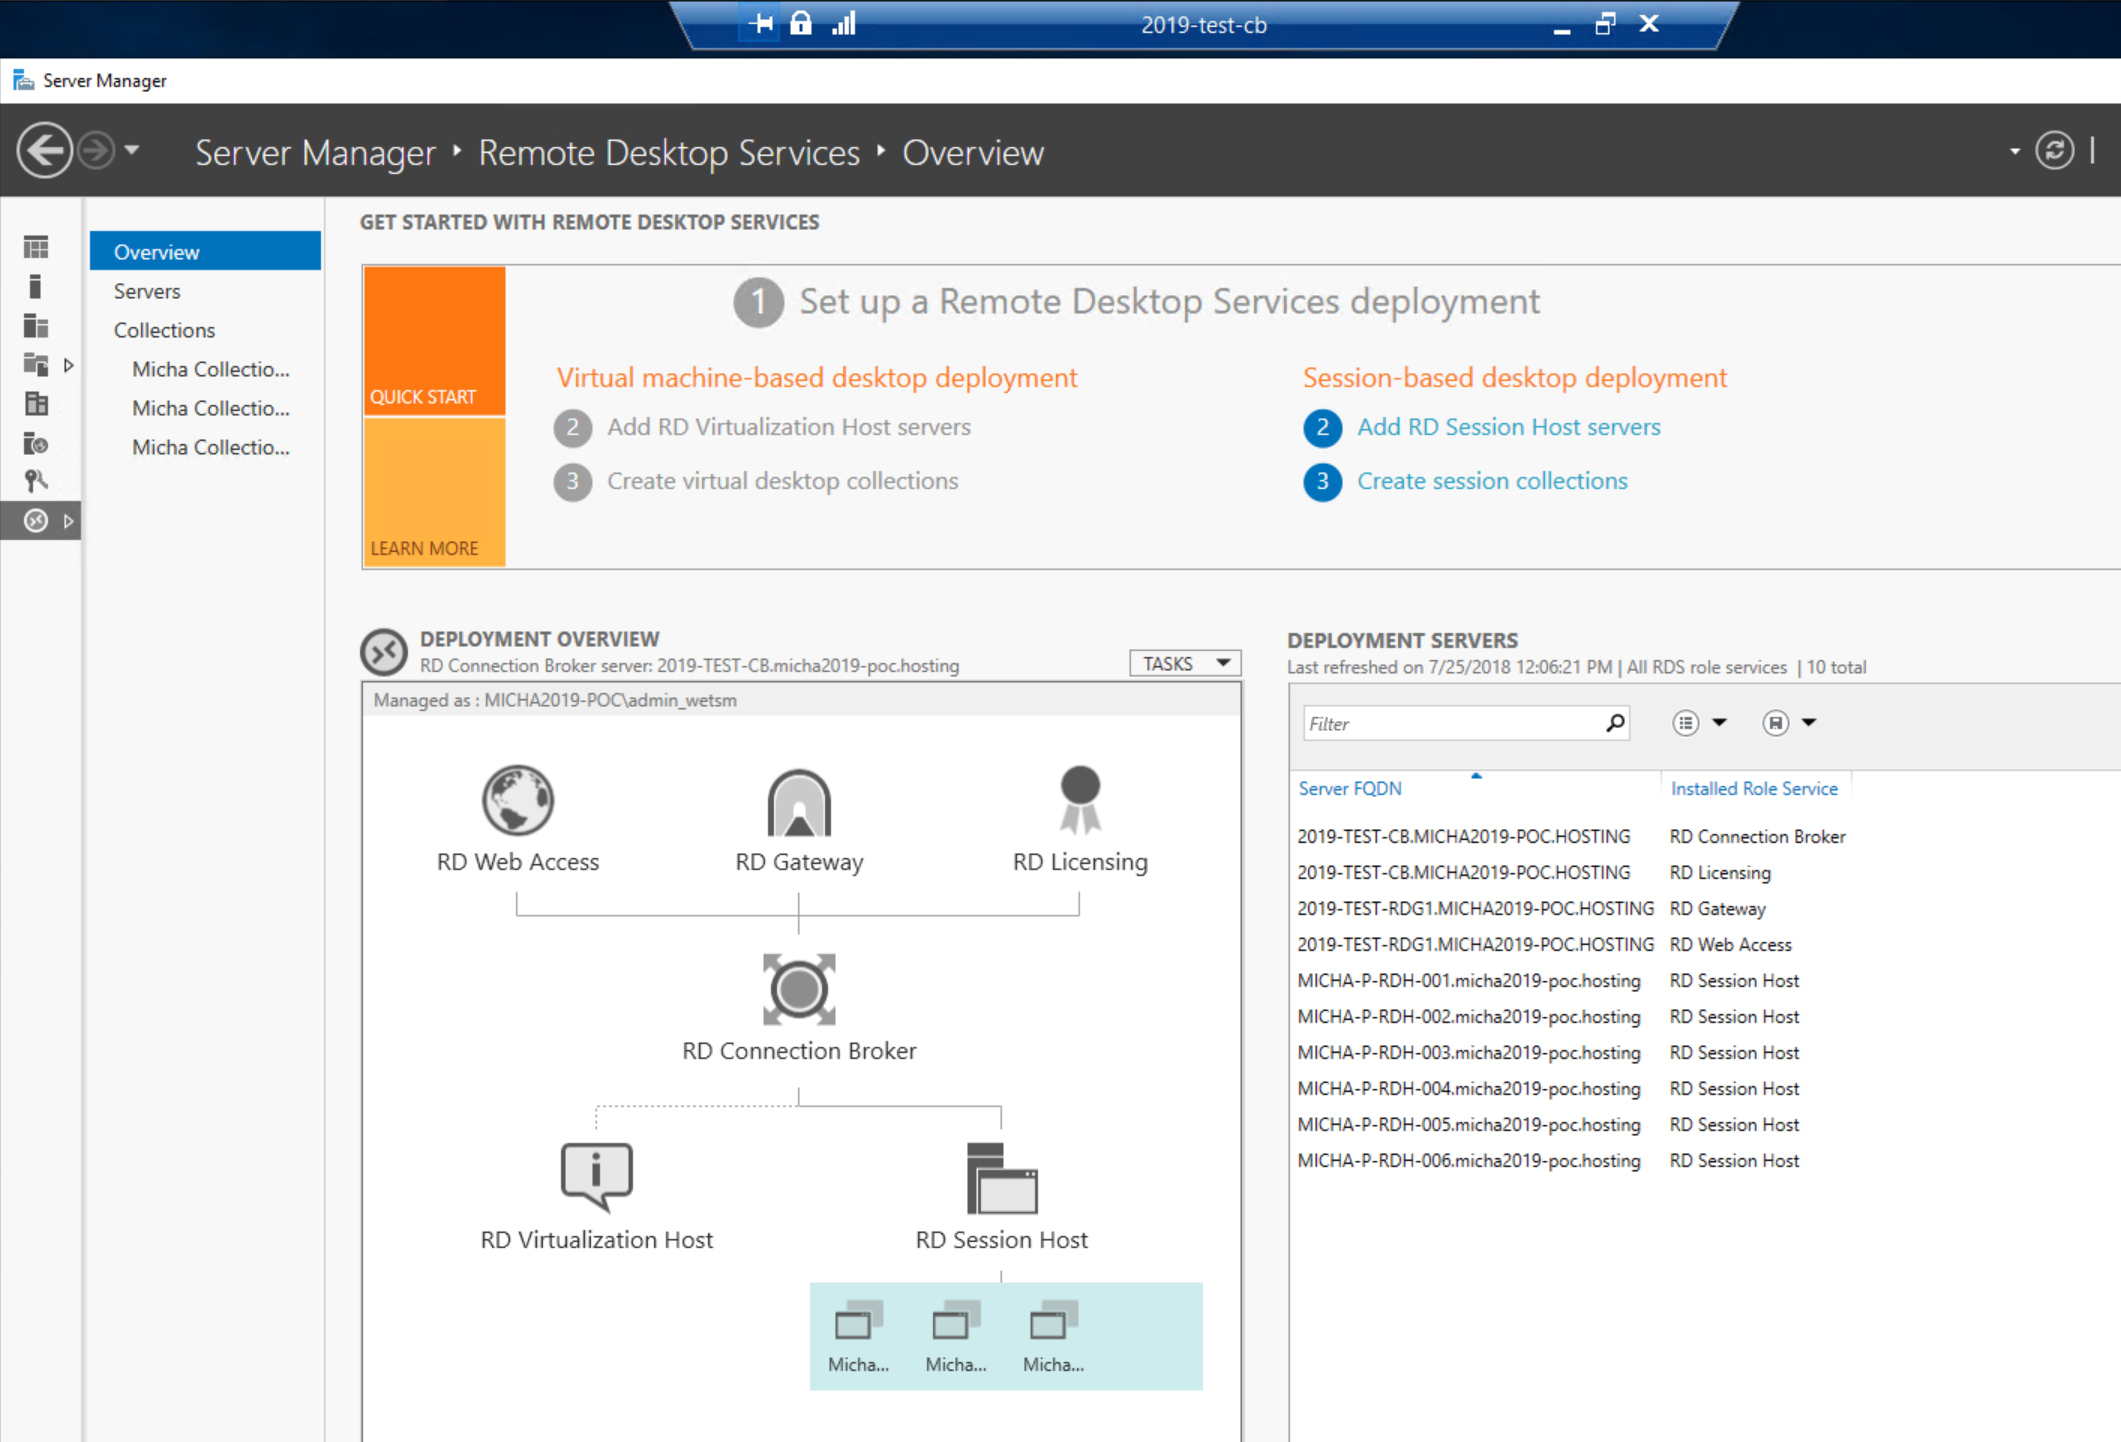This screenshot has width=2121, height=1442.
Task: Click the Filter search magnifier icon
Action: 1615,723
